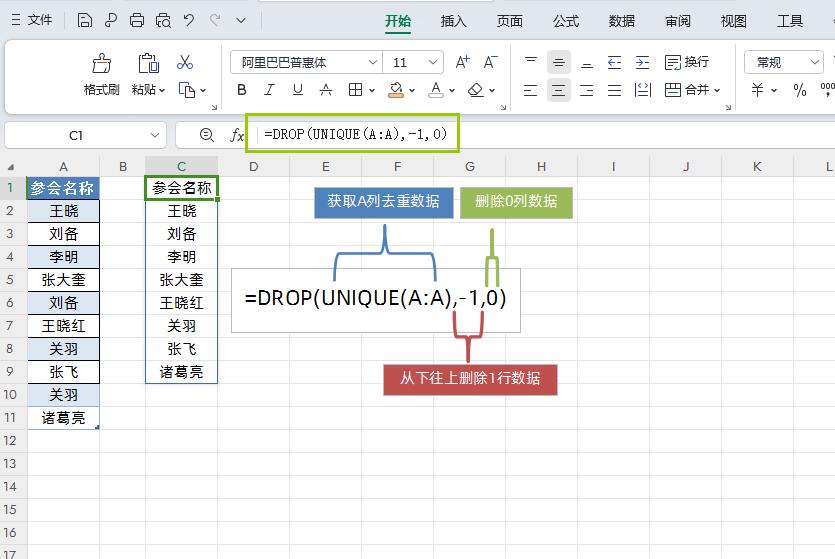835x559 pixels.
Task: Open the font name dropdown
Action: click(x=373, y=62)
